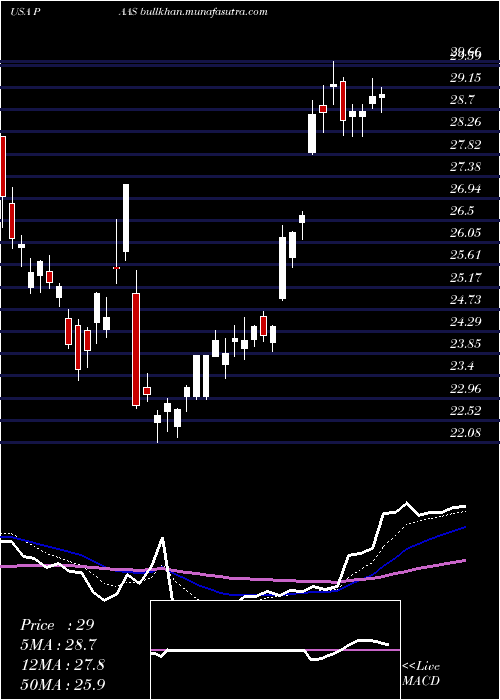Click the '50MA : 25.9' readout

62,684
